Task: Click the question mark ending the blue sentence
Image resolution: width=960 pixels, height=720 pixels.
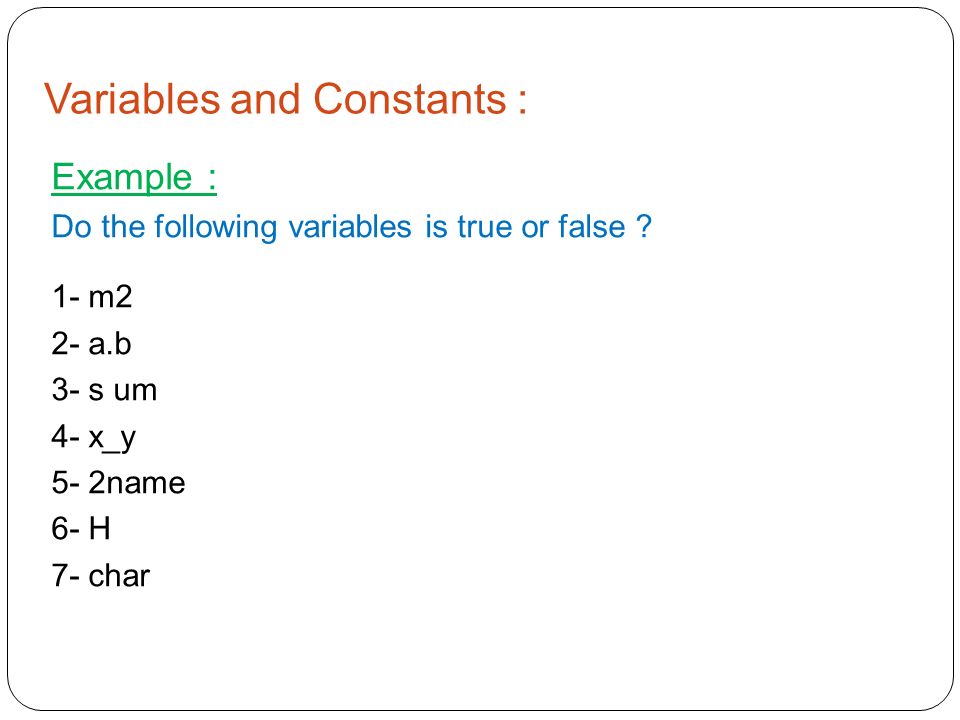Action: [x=643, y=226]
